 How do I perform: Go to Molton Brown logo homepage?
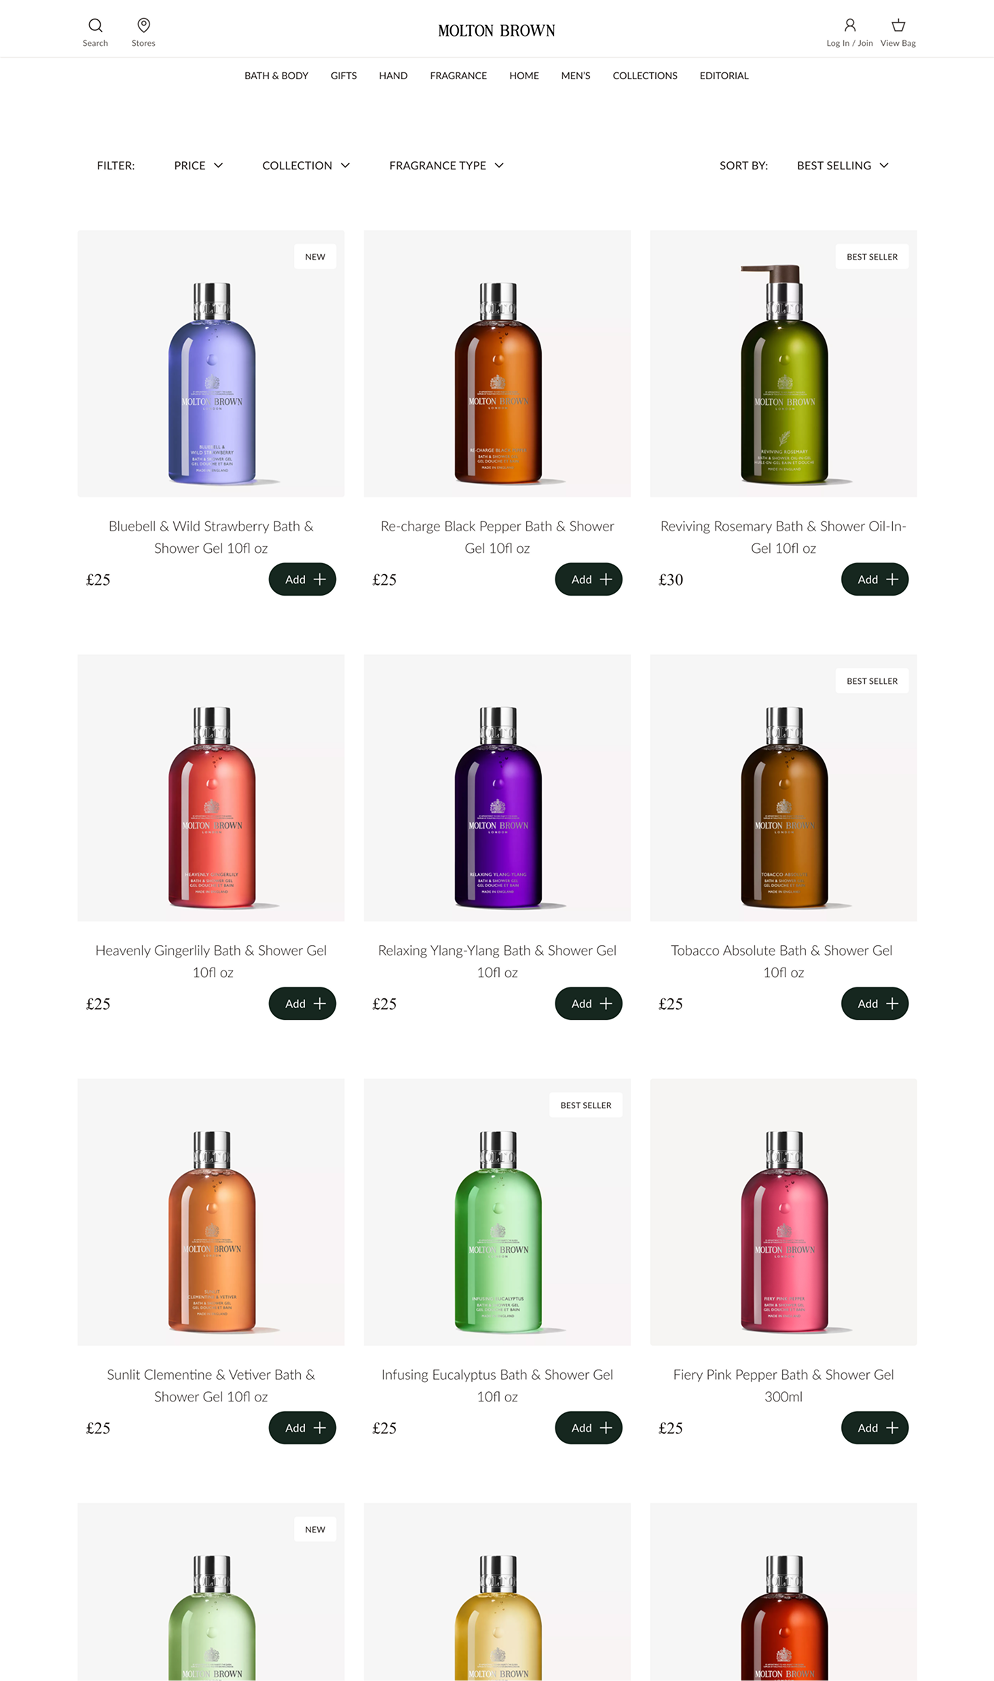pos(497,31)
